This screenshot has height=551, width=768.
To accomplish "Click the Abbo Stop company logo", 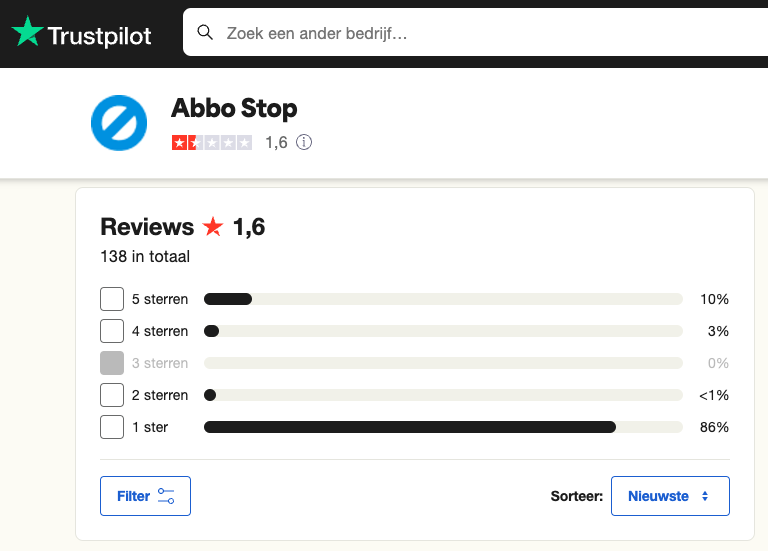I will (119, 123).
